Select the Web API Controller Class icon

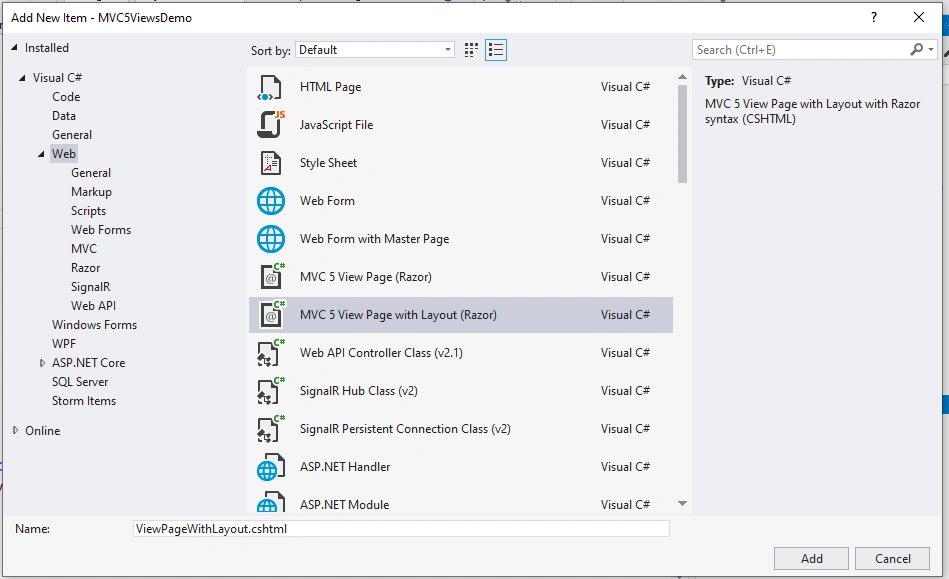click(x=271, y=353)
